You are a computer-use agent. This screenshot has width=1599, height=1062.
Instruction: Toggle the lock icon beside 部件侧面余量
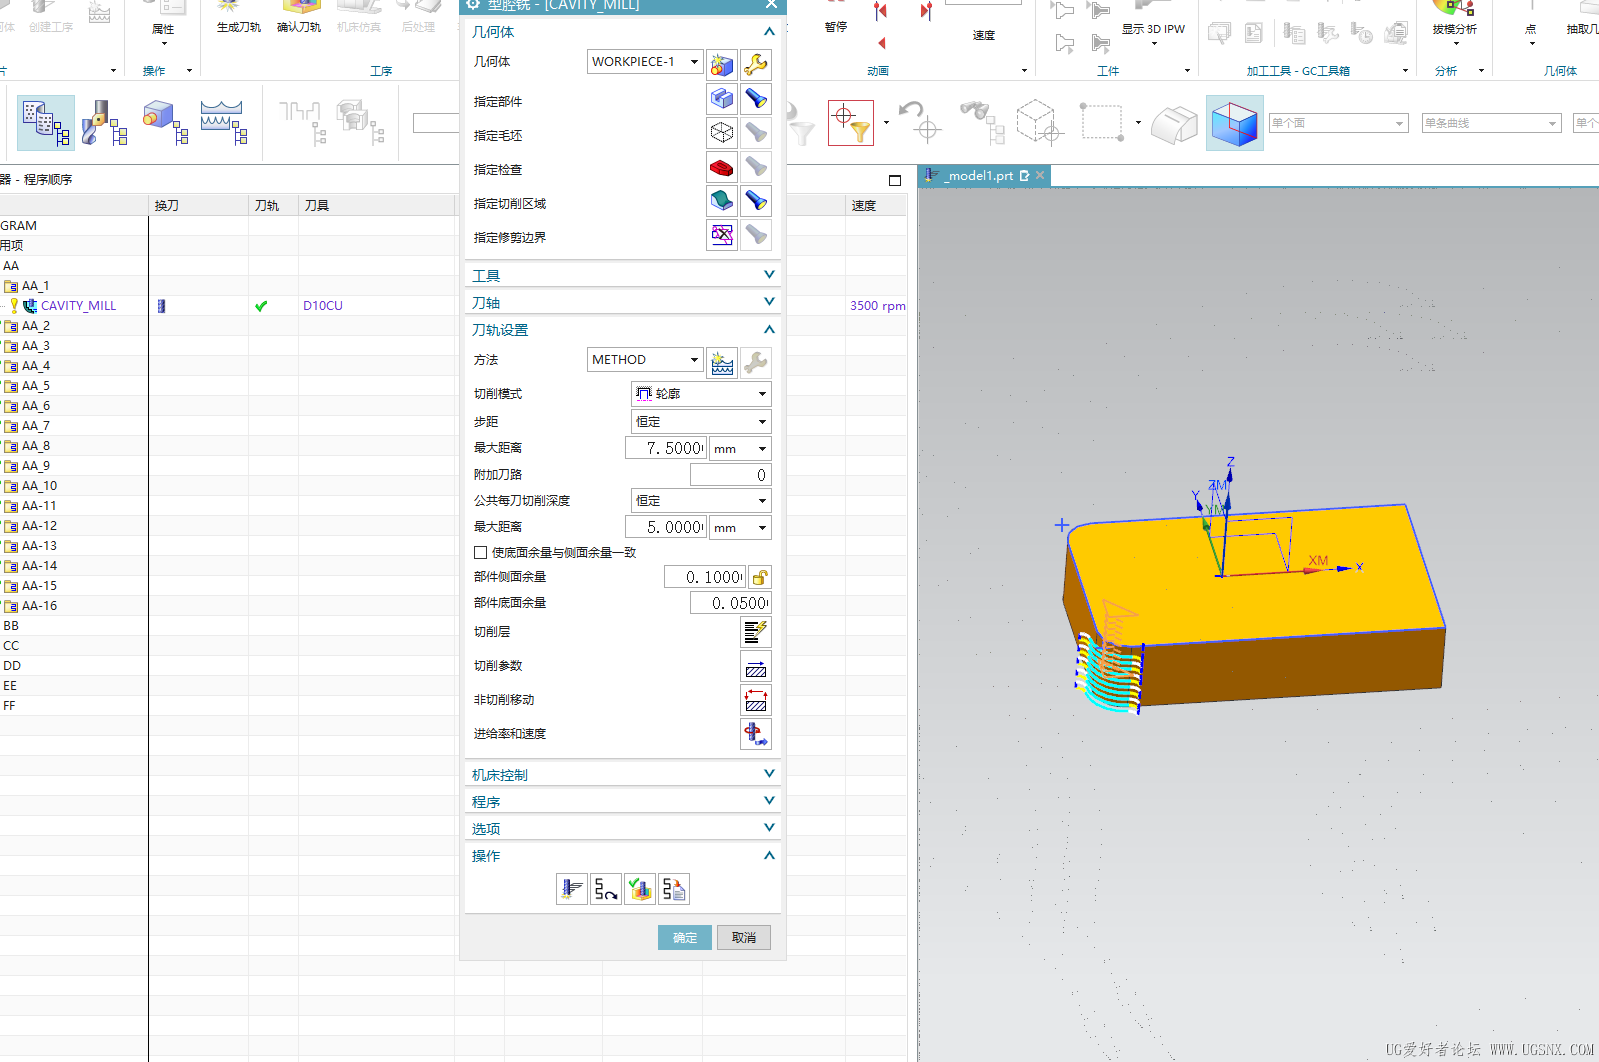point(760,577)
